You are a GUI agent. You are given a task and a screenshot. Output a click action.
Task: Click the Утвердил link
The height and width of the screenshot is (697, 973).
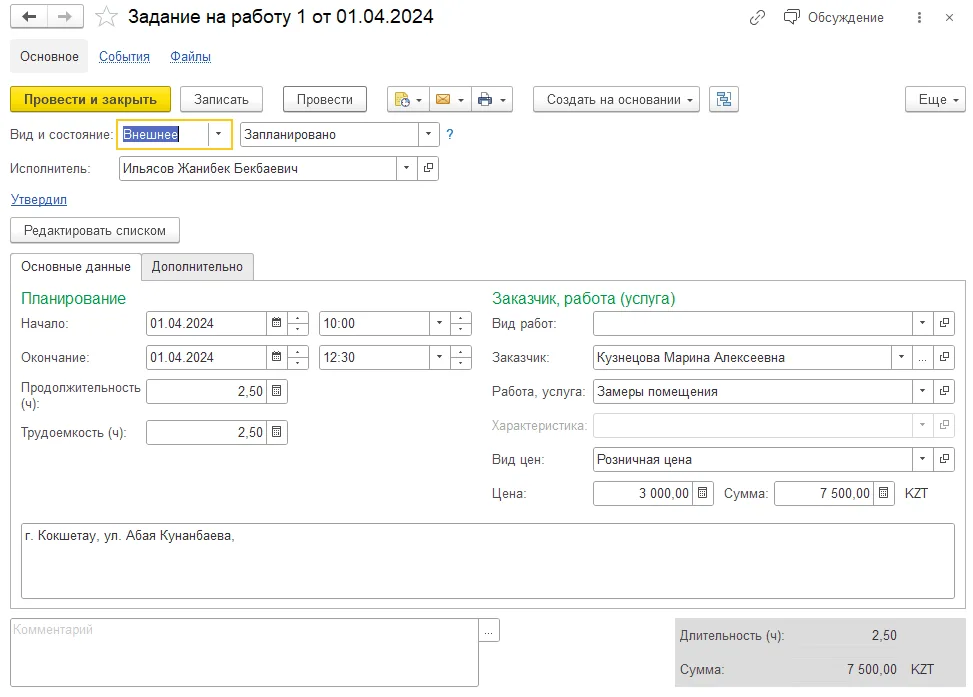click(x=38, y=200)
